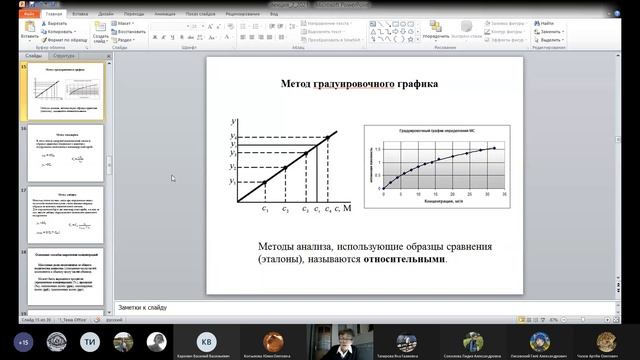Open the Направление текста dropdown
Viewport: 640px width, 360px height.
tap(327, 23)
